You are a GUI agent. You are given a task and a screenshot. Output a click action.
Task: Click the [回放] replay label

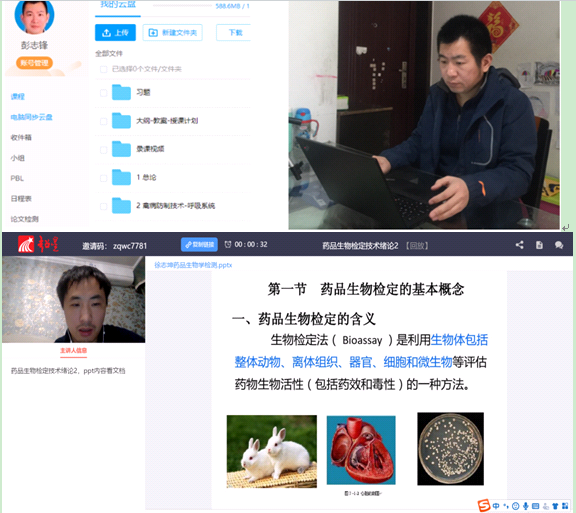click(417, 245)
